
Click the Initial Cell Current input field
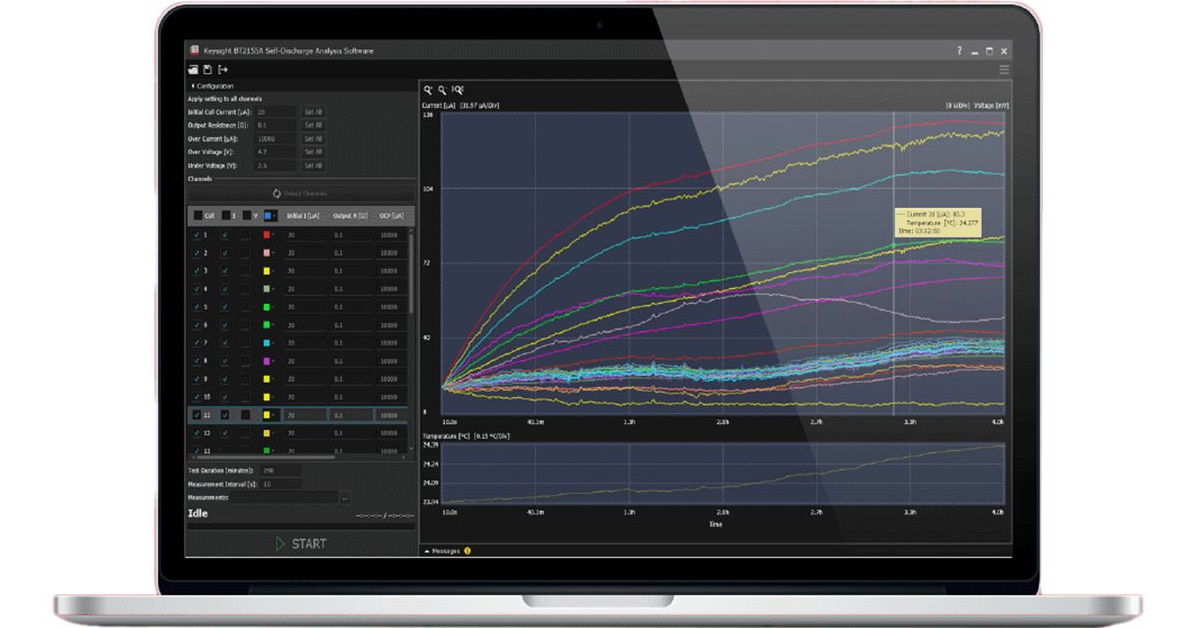coord(277,112)
